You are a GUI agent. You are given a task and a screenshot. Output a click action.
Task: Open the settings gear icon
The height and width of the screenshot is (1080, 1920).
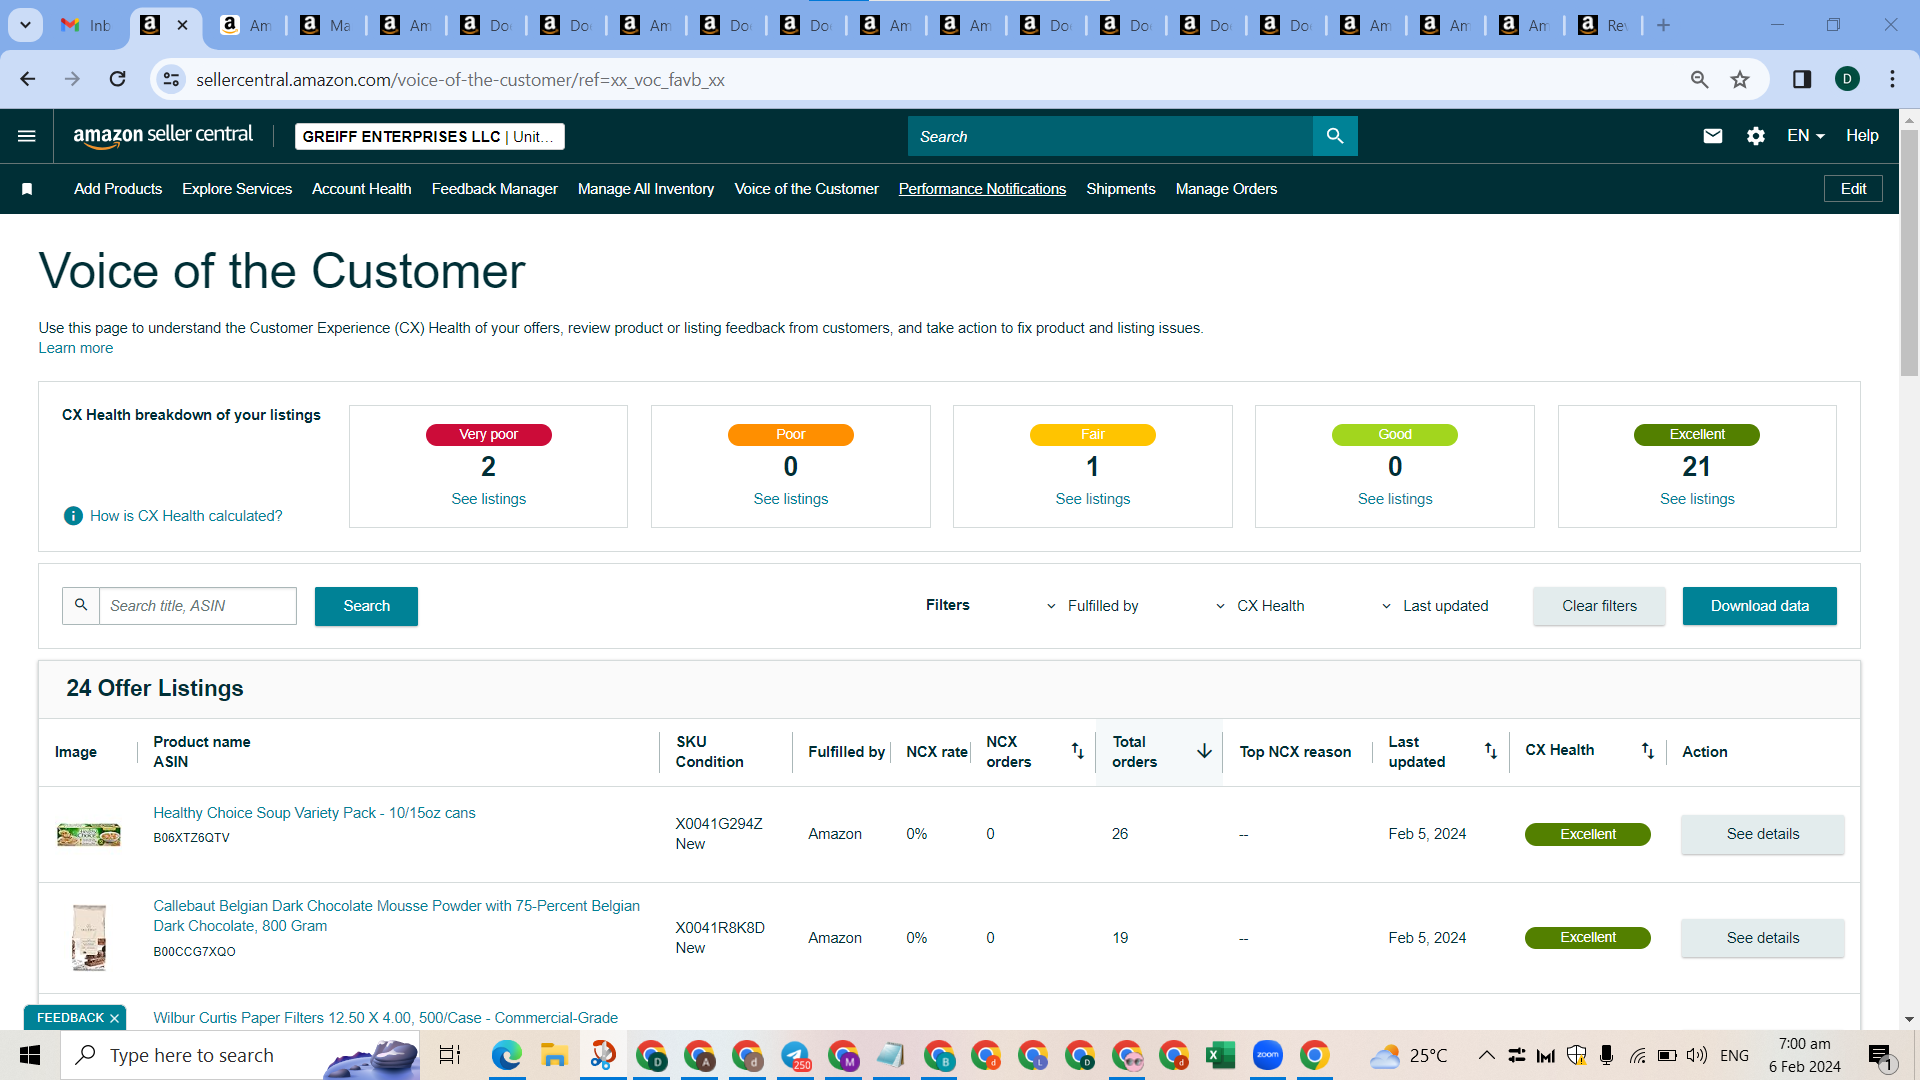tap(1756, 136)
